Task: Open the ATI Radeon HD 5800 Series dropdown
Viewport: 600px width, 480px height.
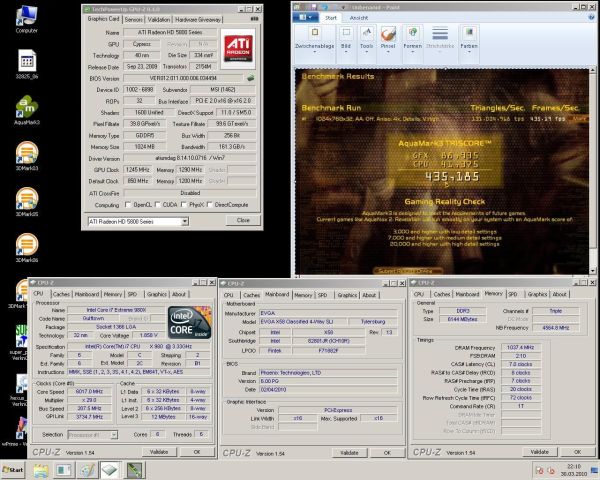Action: tap(138, 221)
